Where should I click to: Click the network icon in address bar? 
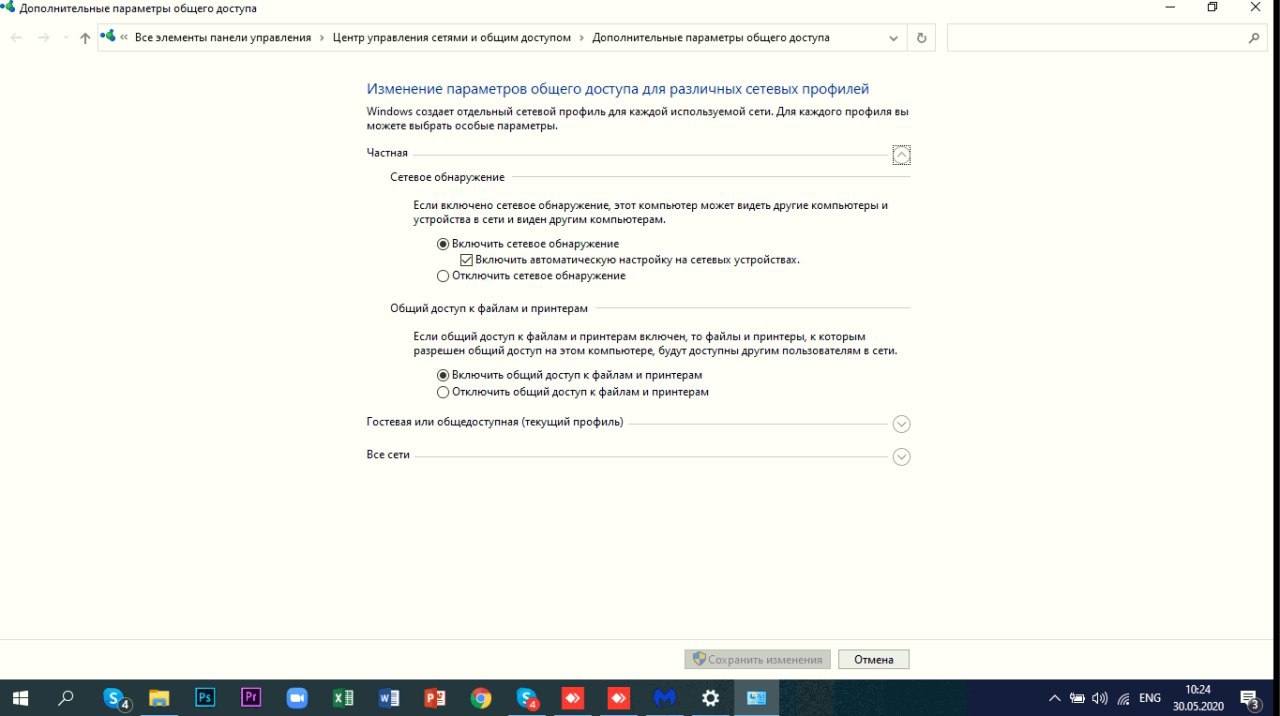point(108,37)
